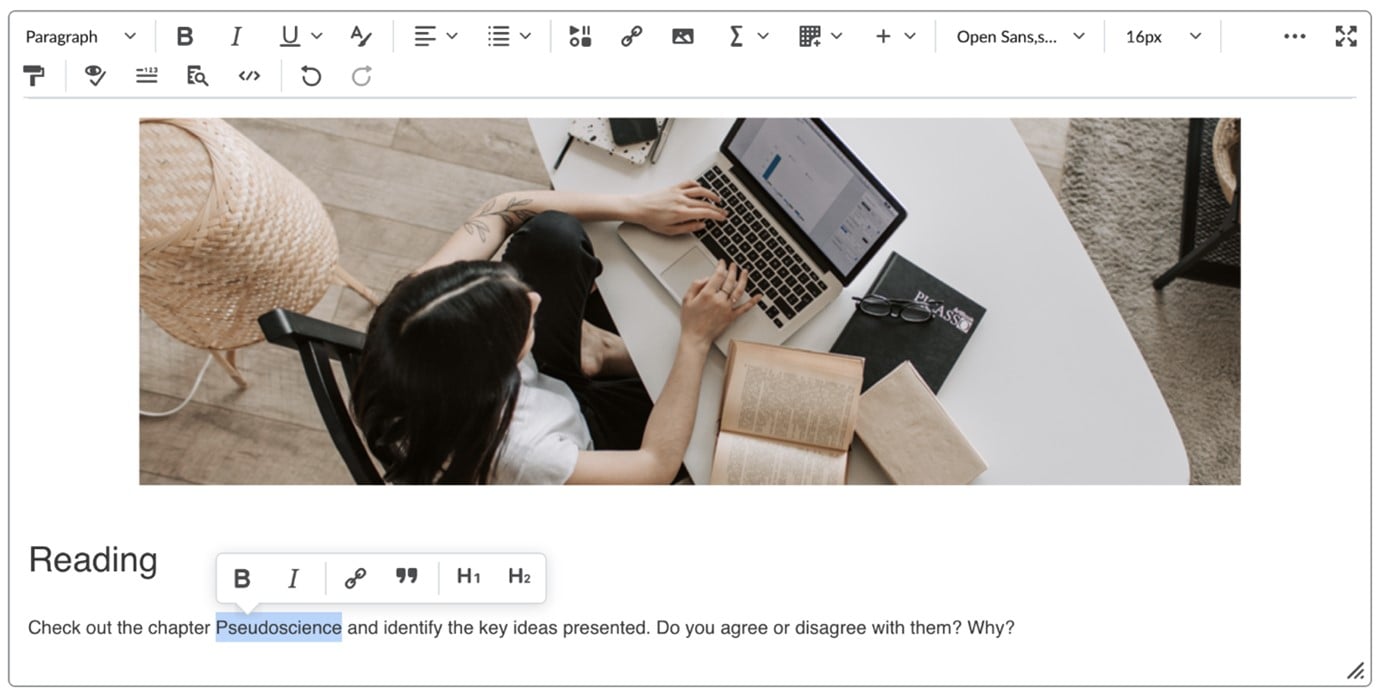Click the editor resize handle
Viewport: 1379px width, 694px height.
1355,670
